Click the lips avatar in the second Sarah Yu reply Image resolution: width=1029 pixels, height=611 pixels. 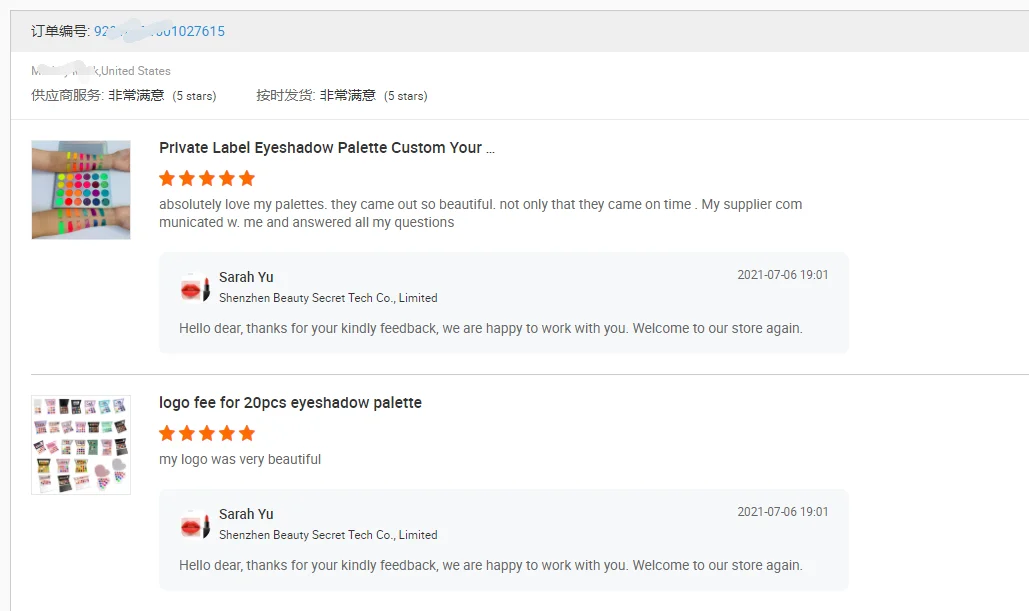pos(194,525)
